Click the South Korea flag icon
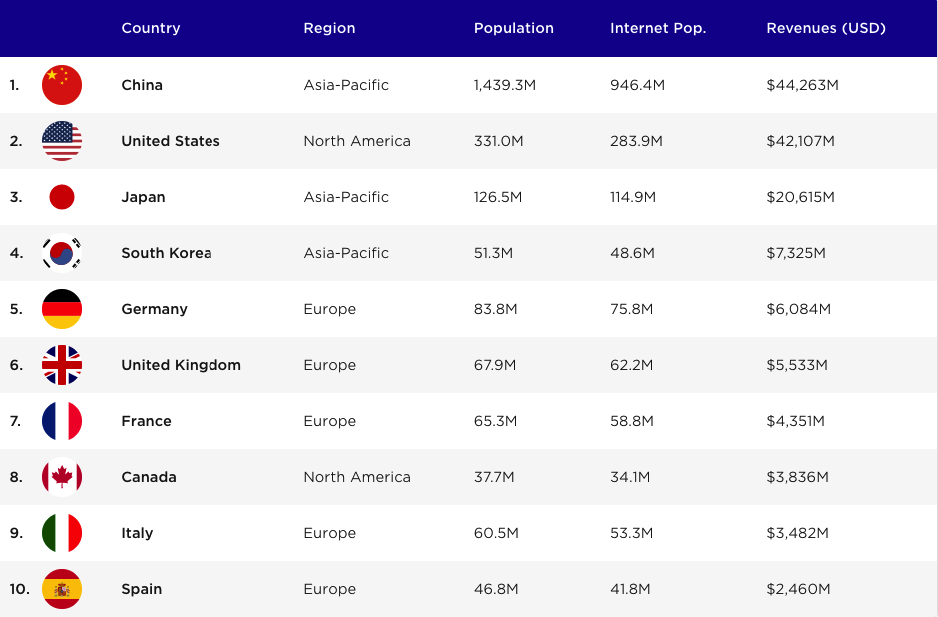This screenshot has width=938, height=617. 62,253
